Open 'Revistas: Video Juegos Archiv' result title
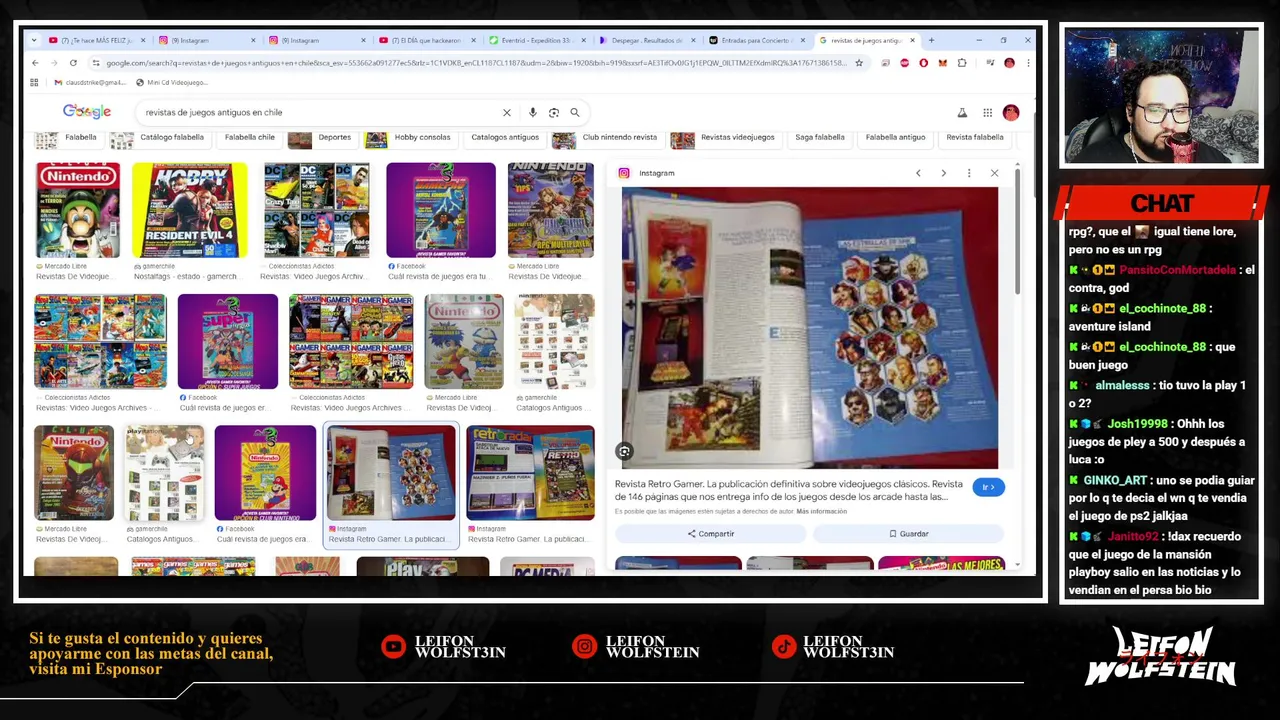The width and height of the screenshot is (1280, 720). pos(314,277)
